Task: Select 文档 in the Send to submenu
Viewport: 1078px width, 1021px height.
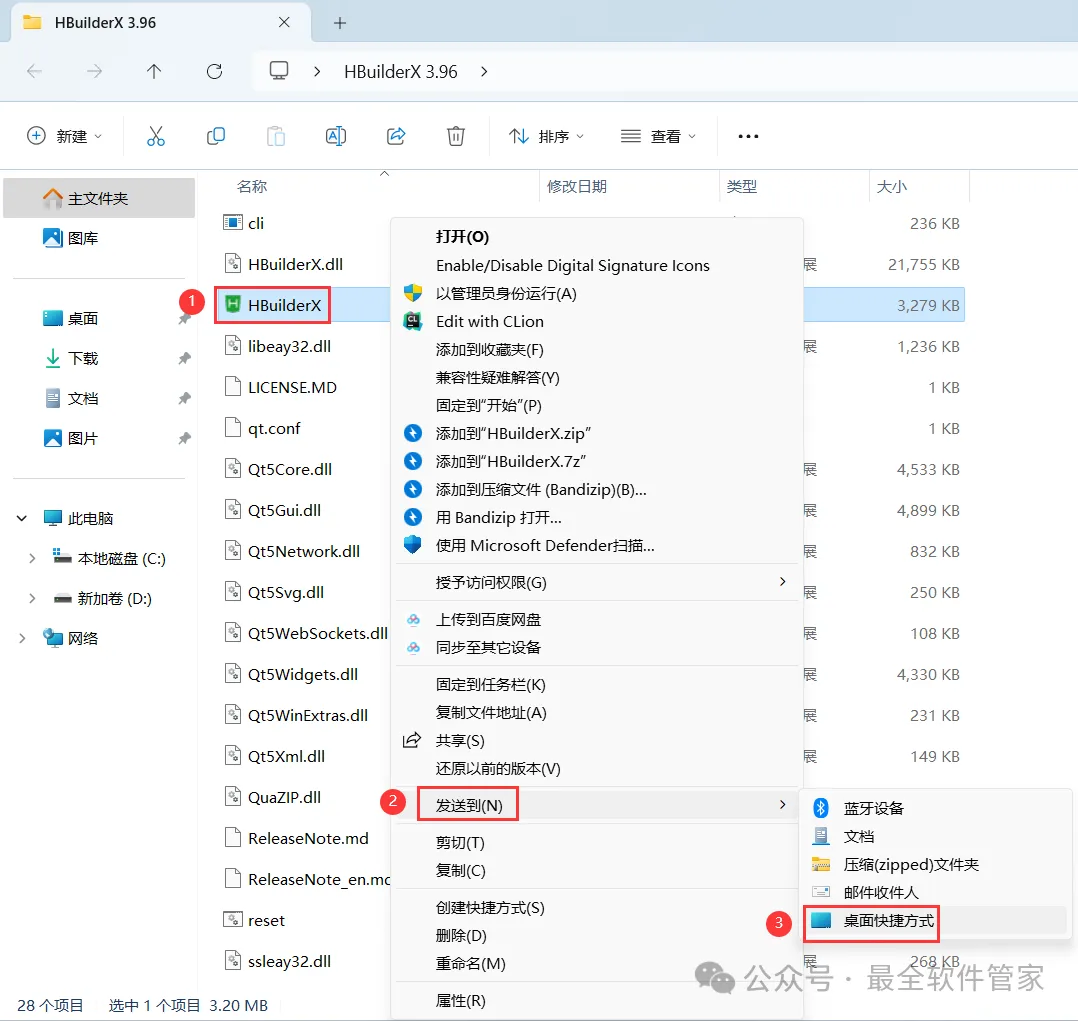Action: click(x=859, y=836)
